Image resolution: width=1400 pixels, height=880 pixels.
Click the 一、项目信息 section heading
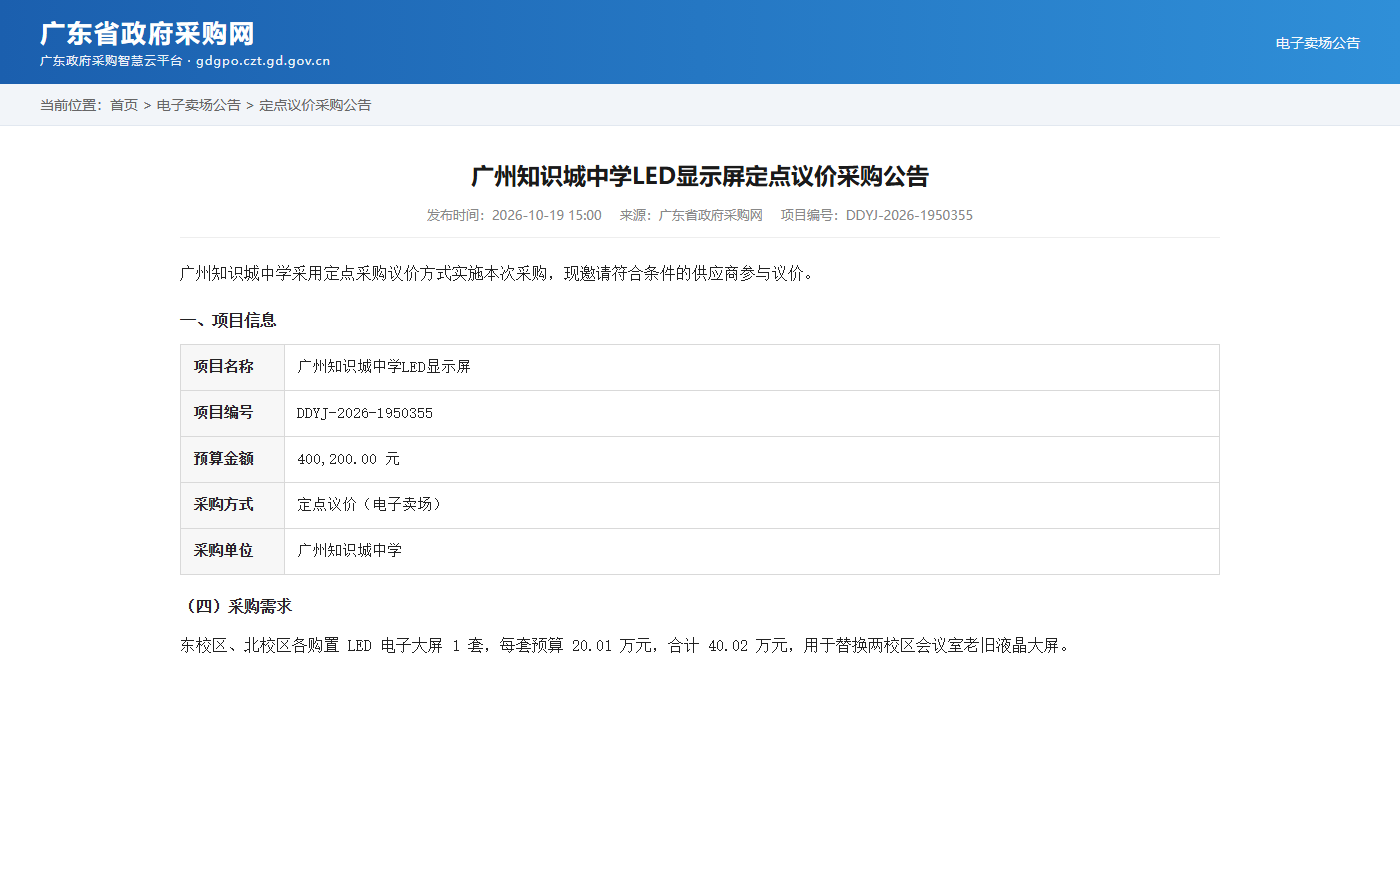228,320
